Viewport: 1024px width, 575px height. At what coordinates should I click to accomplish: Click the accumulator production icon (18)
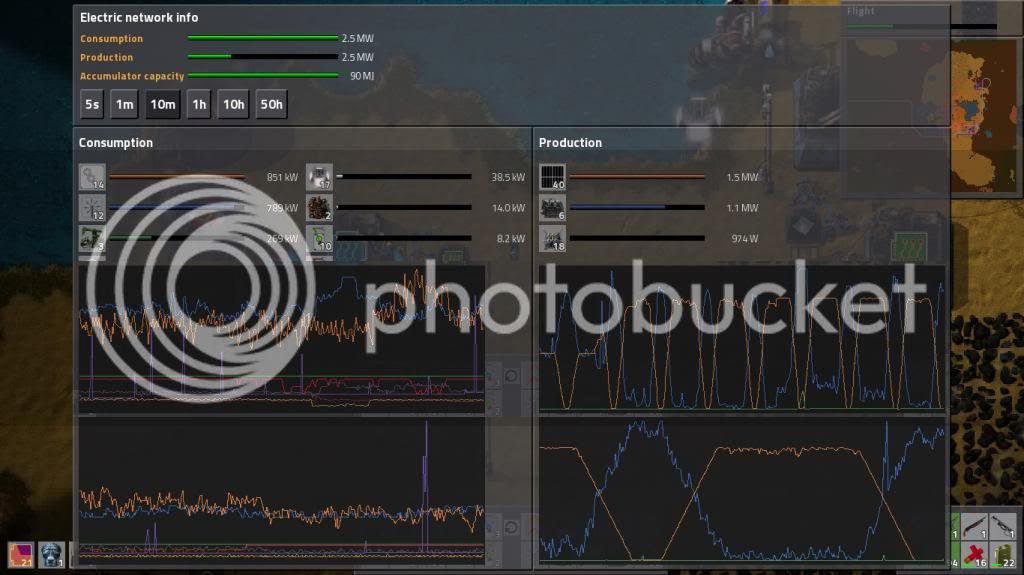click(x=552, y=238)
